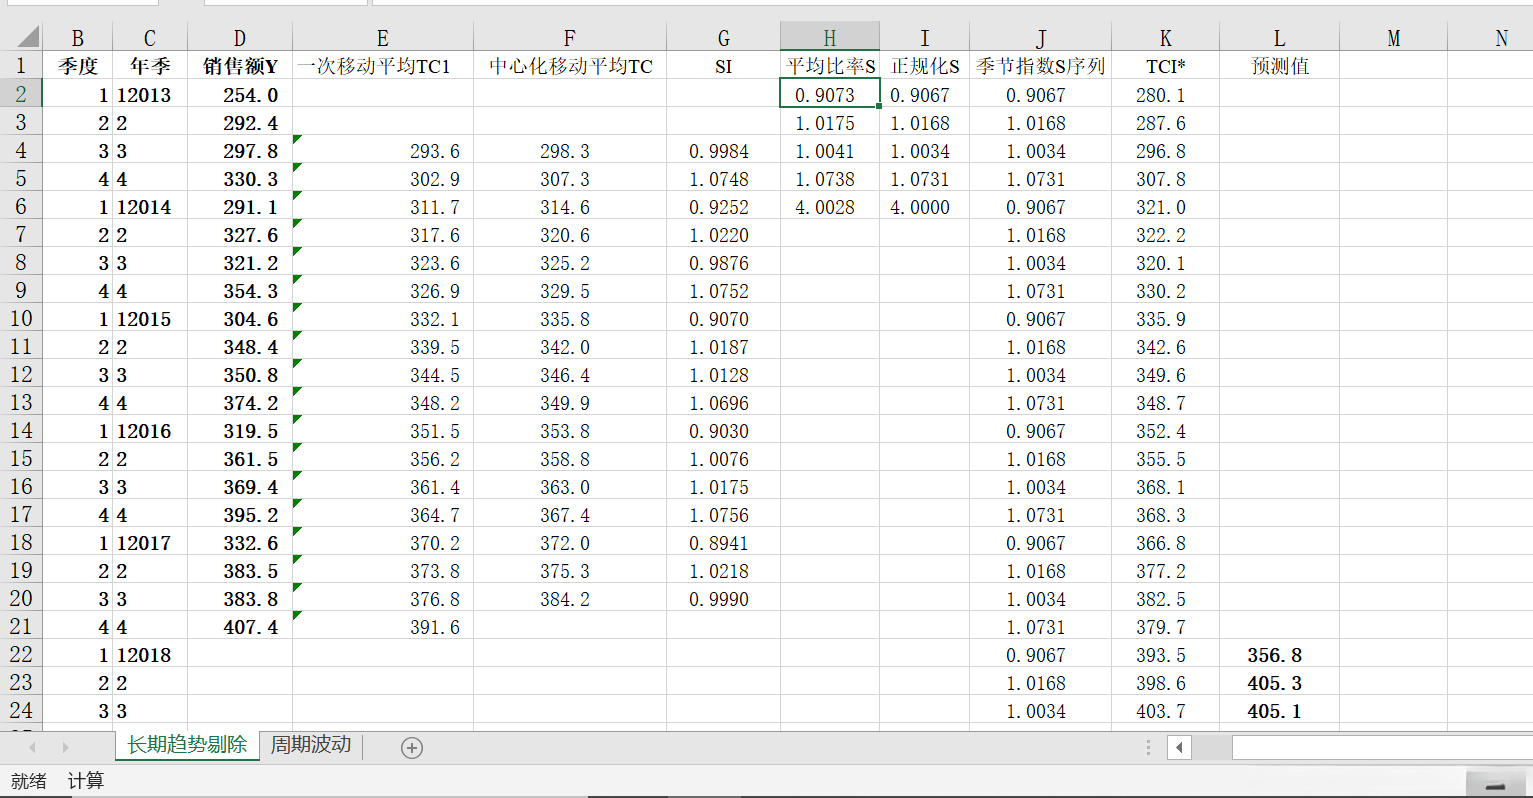Select column C header
The width and height of the screenshot is (1533, 798).
pos(150,38)
